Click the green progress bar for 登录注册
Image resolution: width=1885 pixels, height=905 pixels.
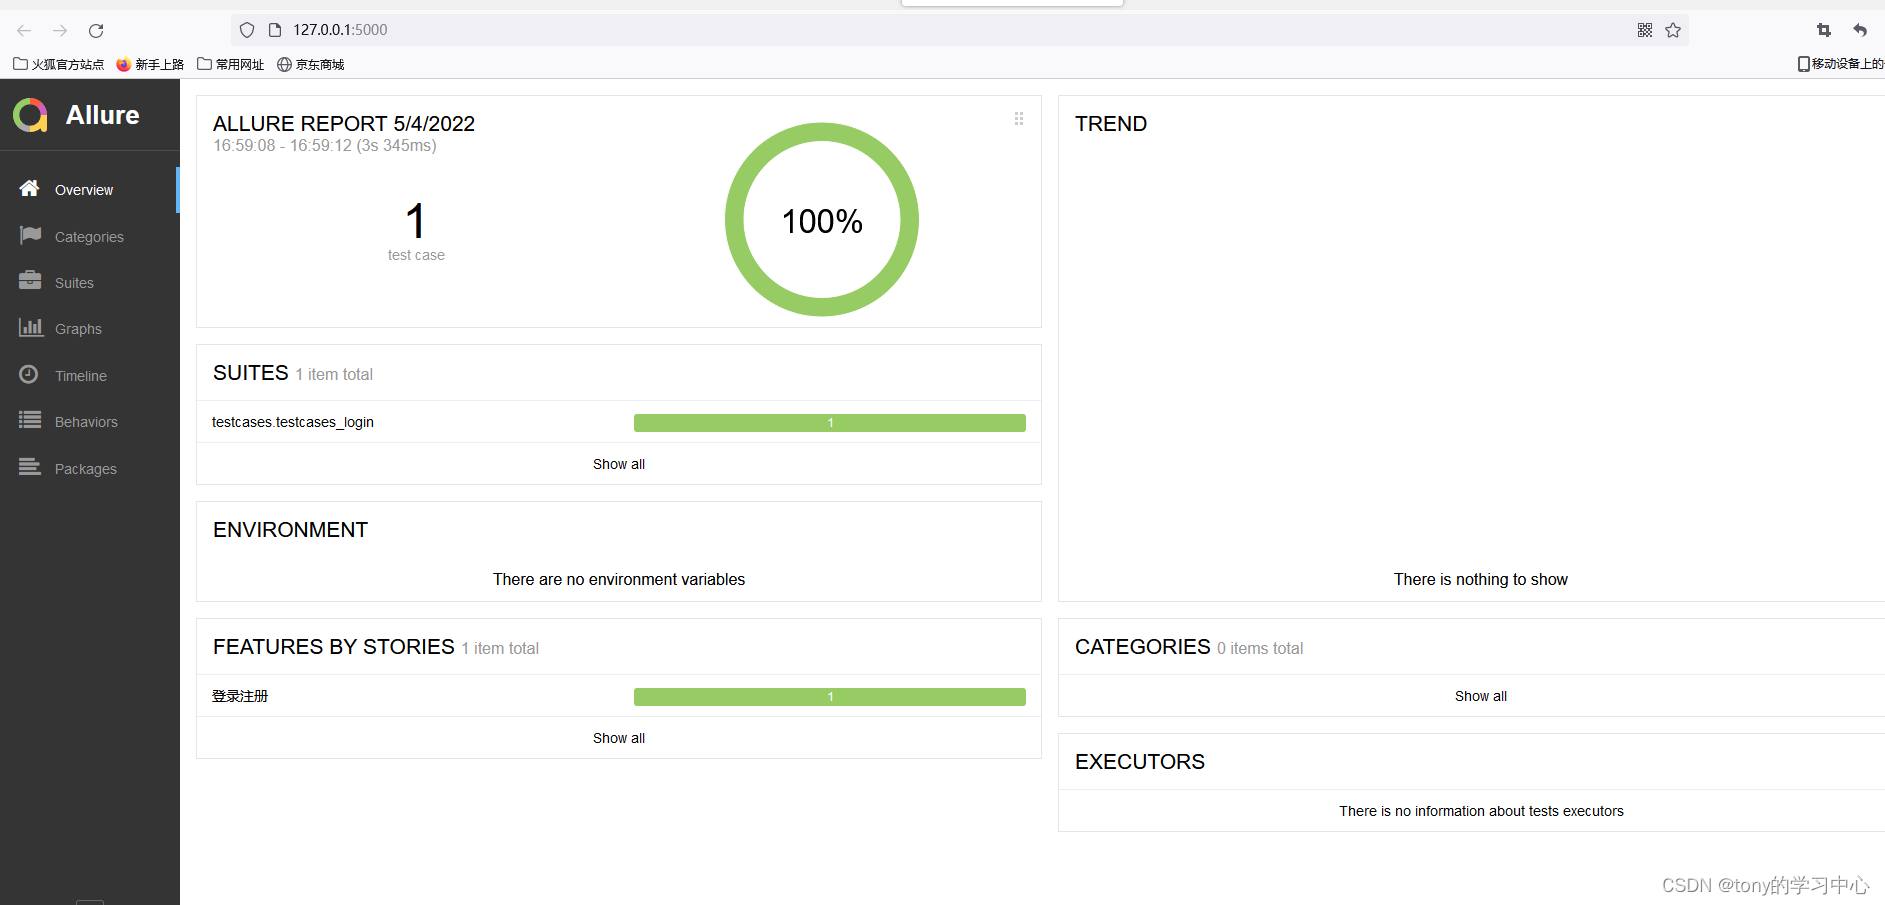coord(829,696)
